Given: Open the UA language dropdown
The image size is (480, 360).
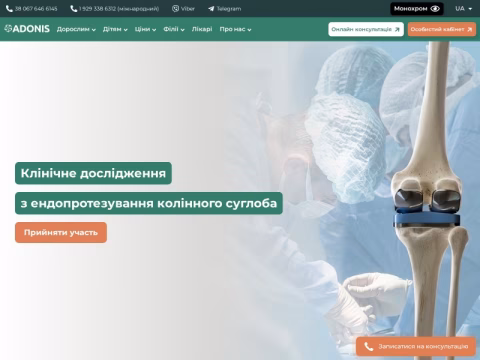Looking at the screenshot, I should point(463,9).
